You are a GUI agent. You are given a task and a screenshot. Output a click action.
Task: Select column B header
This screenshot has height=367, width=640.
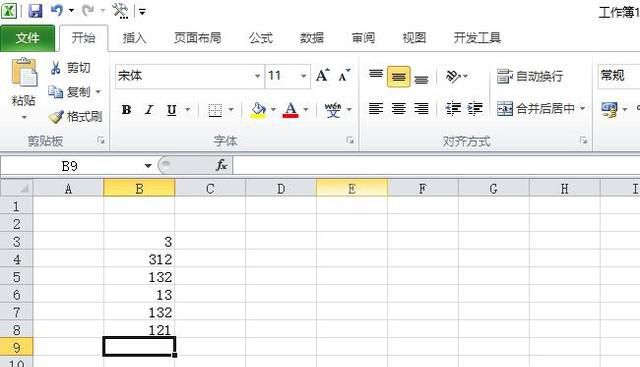[139, 188]
